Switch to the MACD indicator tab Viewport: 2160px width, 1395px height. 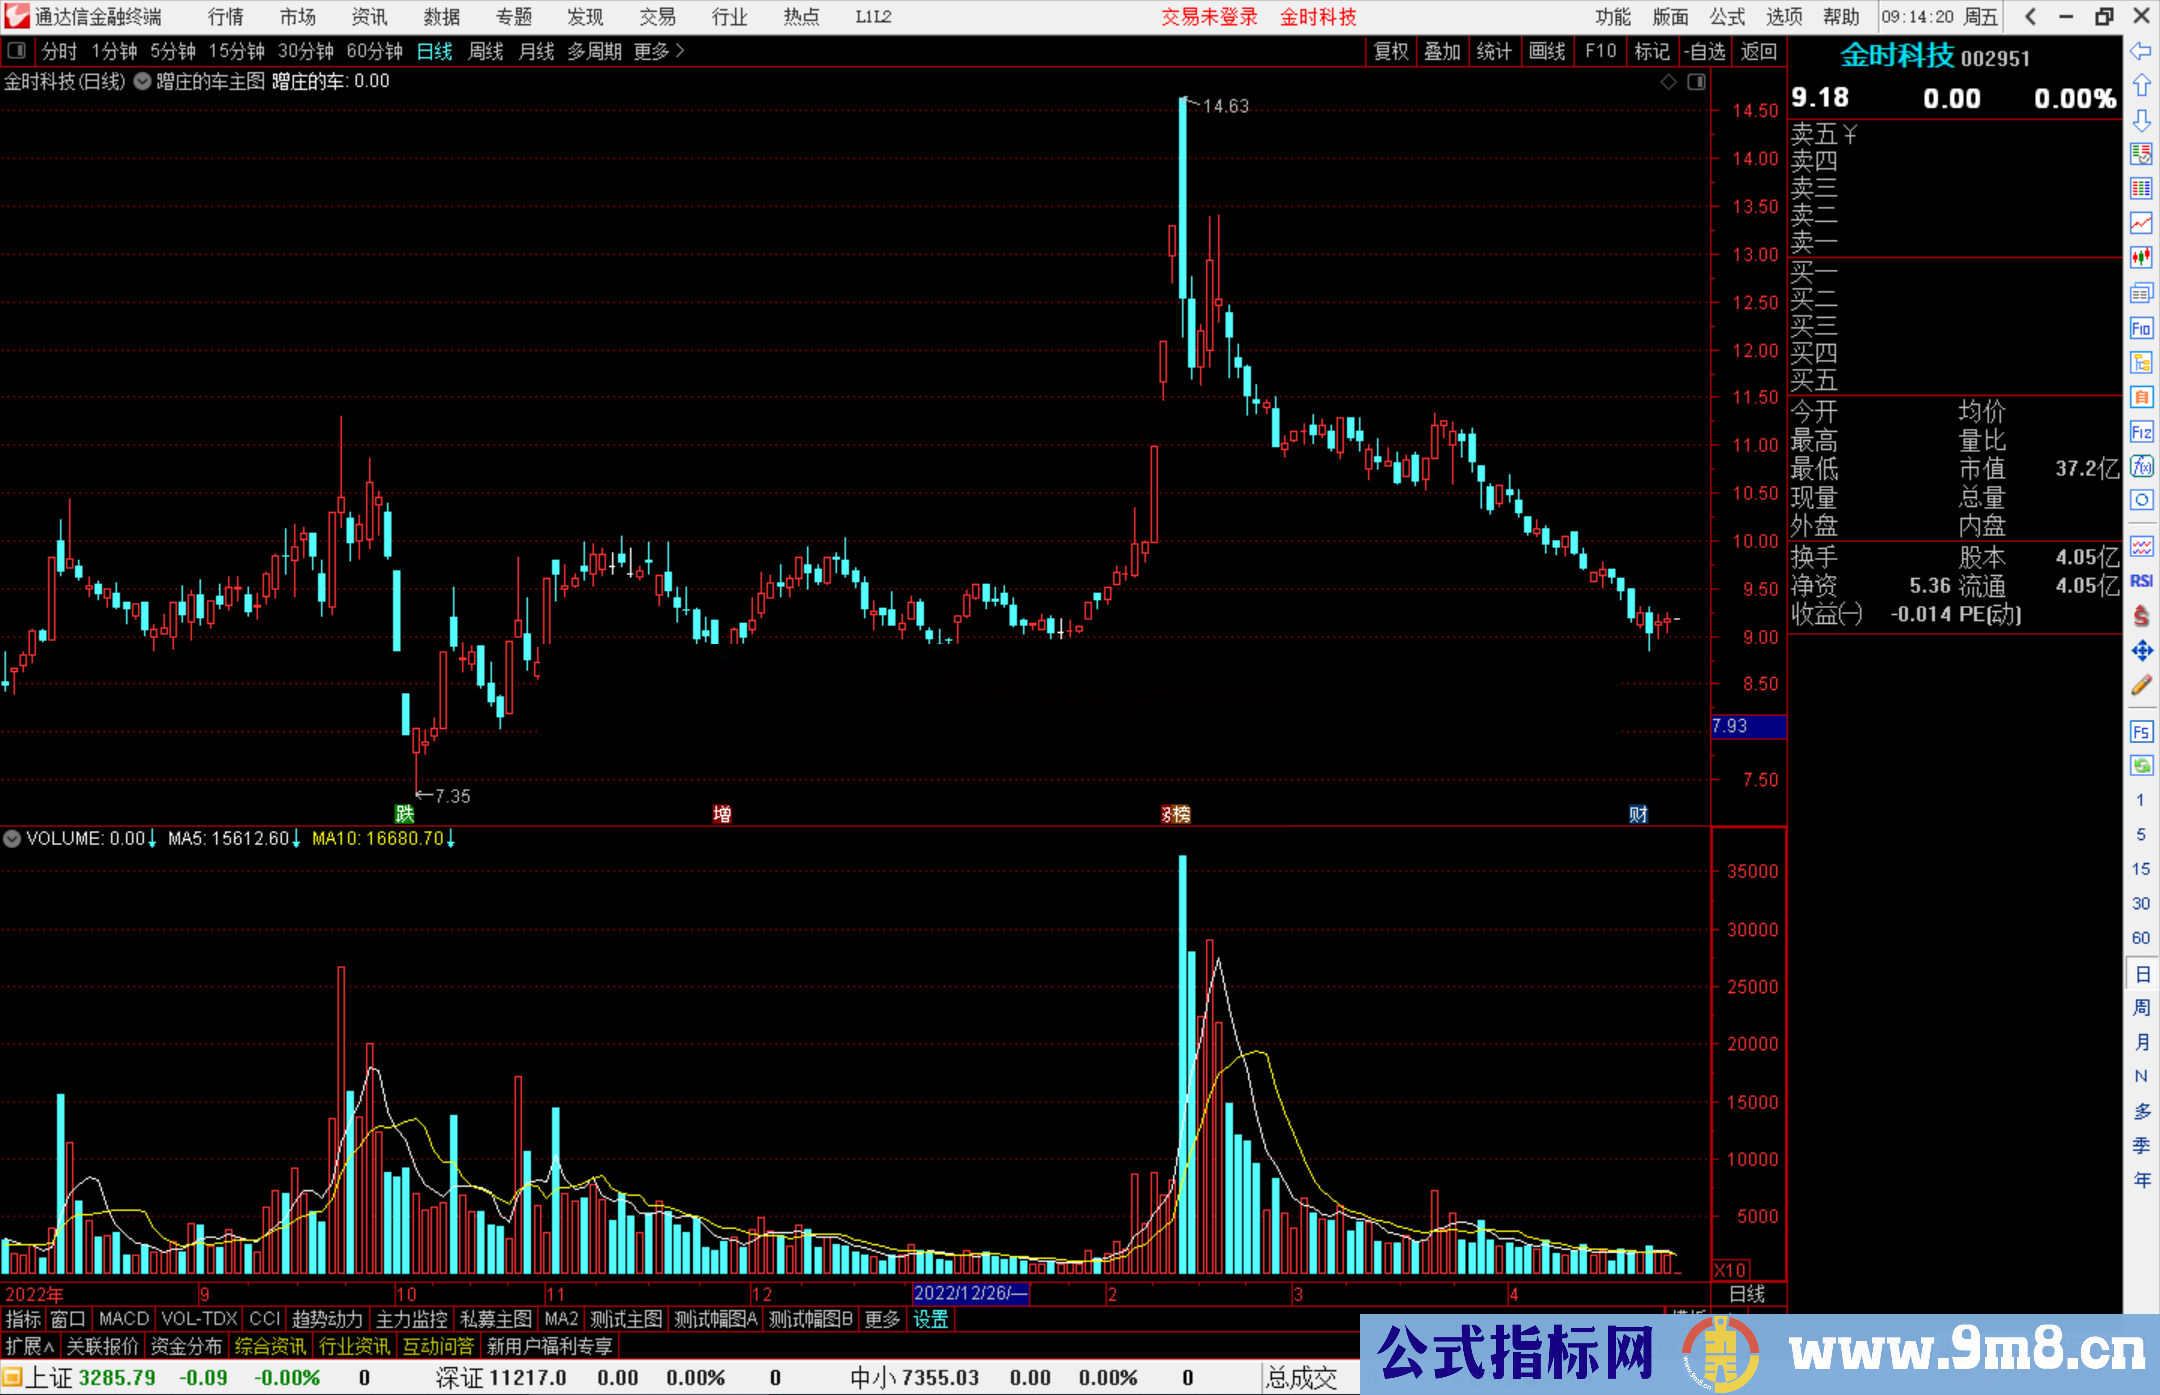click(x=124, y=1319)
